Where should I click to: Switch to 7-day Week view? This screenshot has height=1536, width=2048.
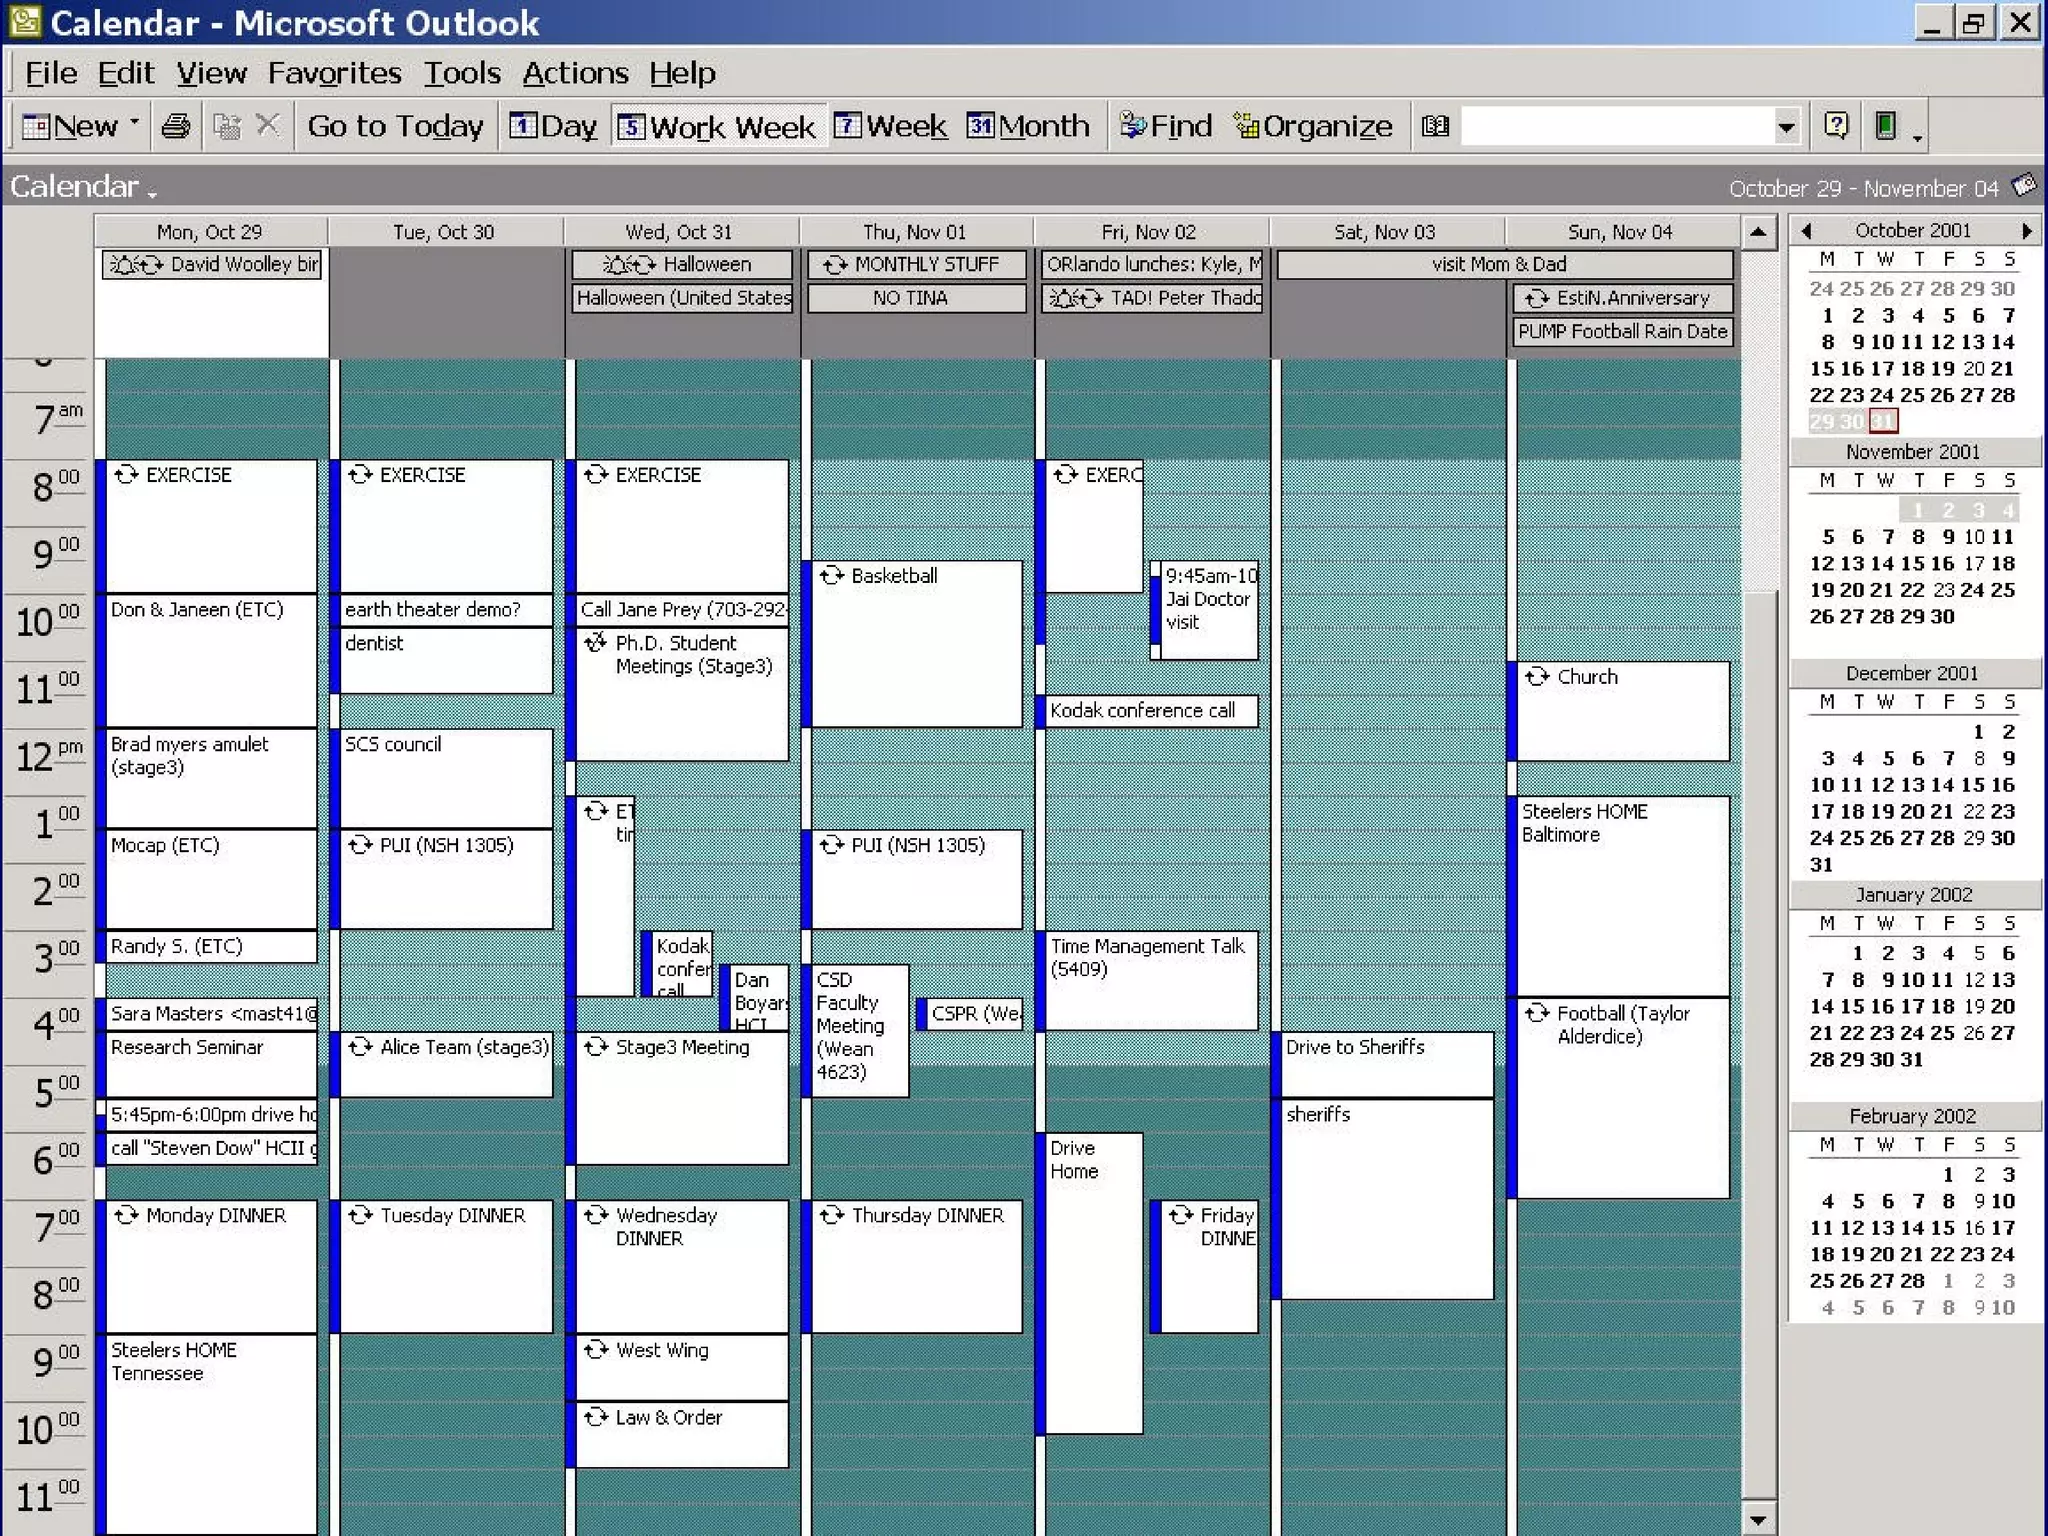pos(890,126)
